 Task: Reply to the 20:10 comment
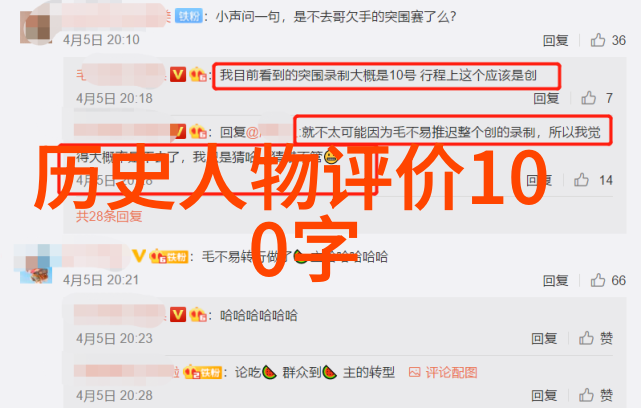pyautogui.click(x=556, y=40)
